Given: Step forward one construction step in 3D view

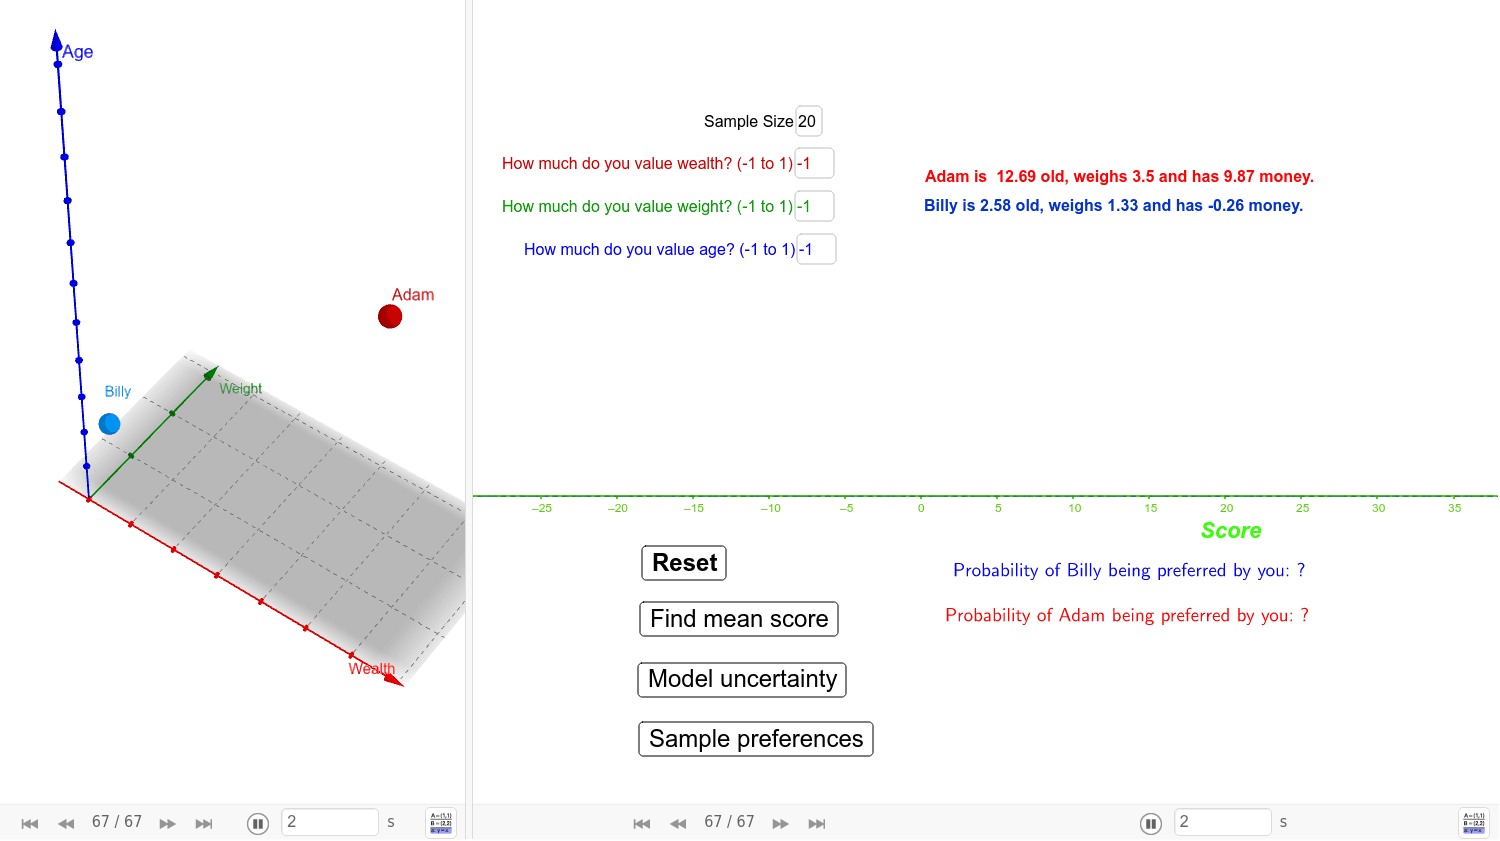Looking at the screenshot, I should 168,823.
